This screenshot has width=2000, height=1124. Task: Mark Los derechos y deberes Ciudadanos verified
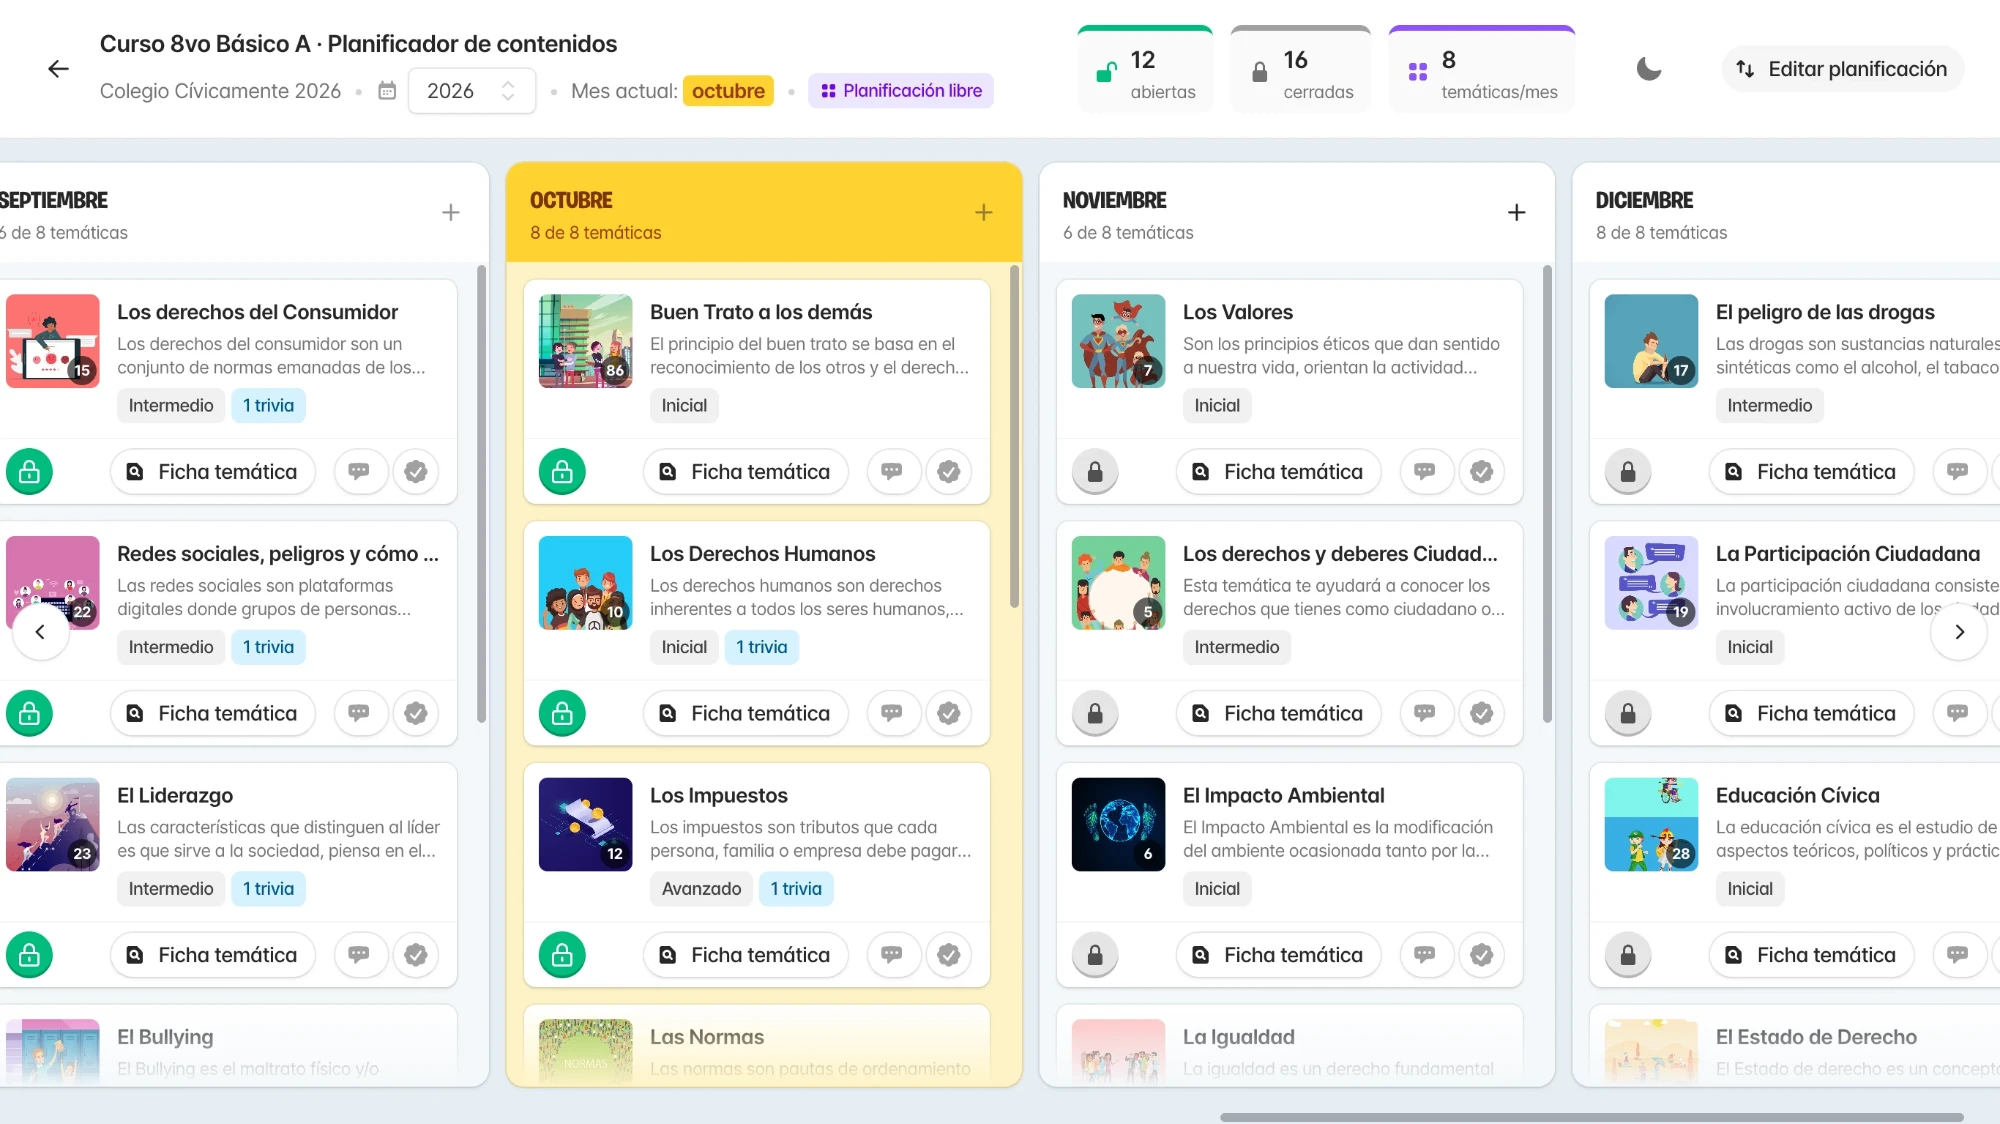1482,714
